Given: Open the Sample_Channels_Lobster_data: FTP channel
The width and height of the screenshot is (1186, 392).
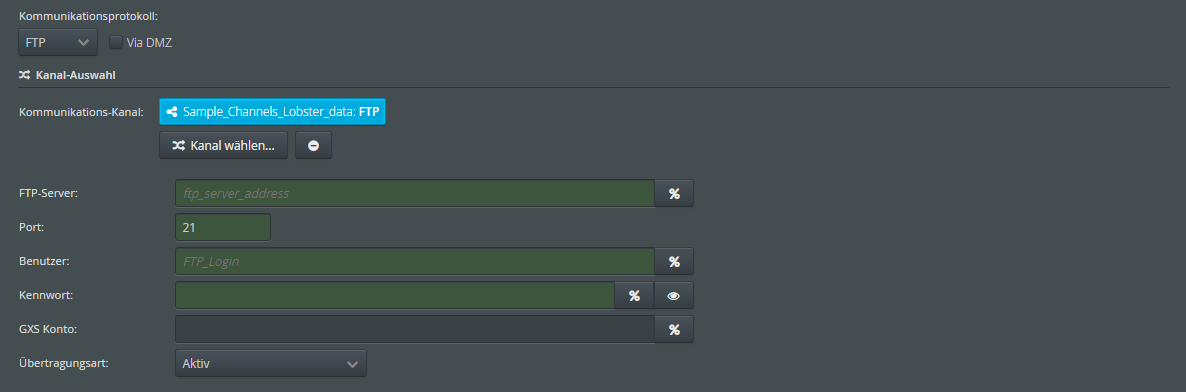Looking at the screenshot, I should 272,112.
